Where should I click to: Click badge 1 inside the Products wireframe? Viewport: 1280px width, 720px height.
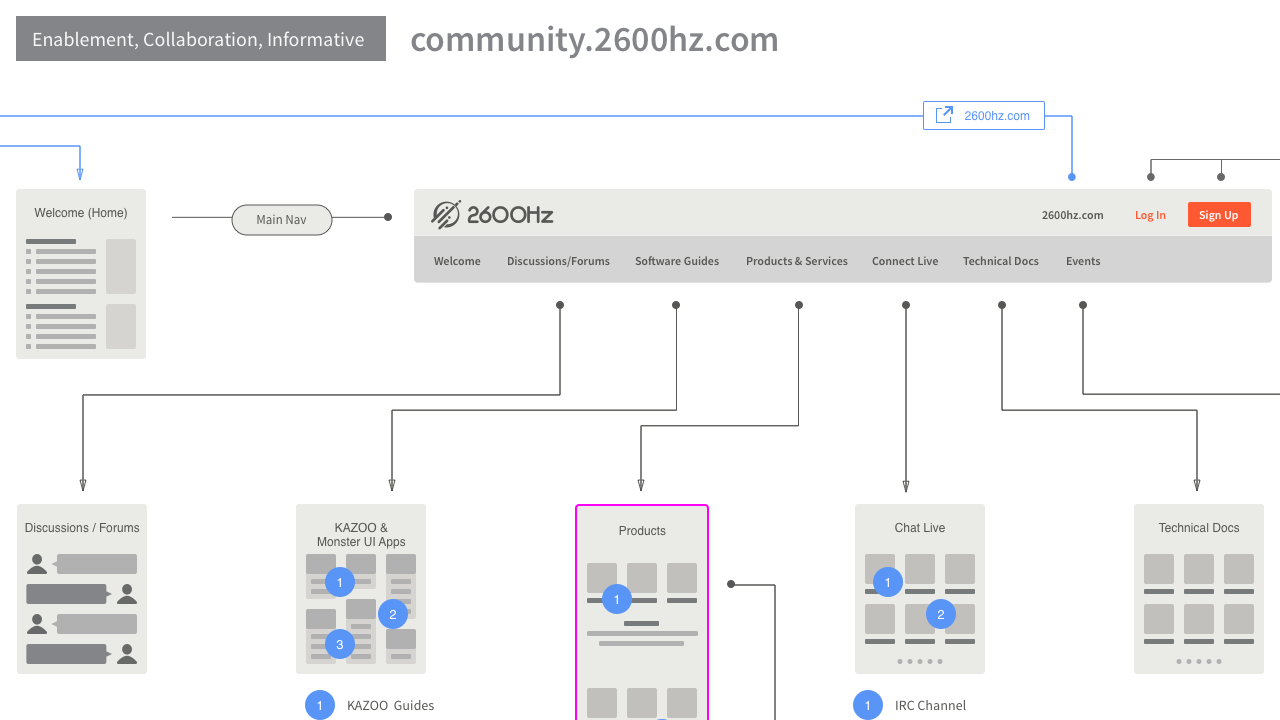tap(616, 599)
